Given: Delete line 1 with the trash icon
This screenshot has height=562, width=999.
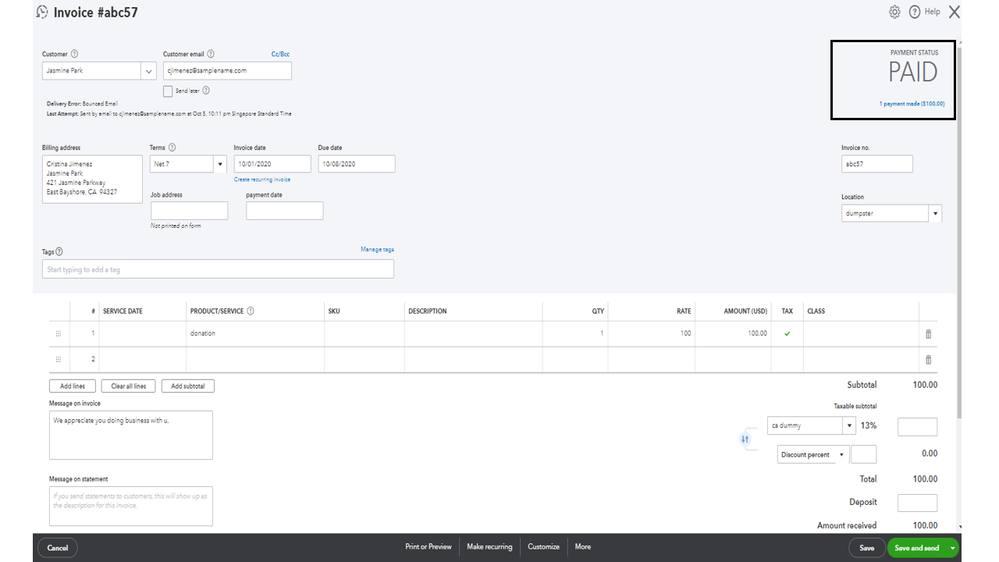Looking at the screenshot, I should click(928, 334).
